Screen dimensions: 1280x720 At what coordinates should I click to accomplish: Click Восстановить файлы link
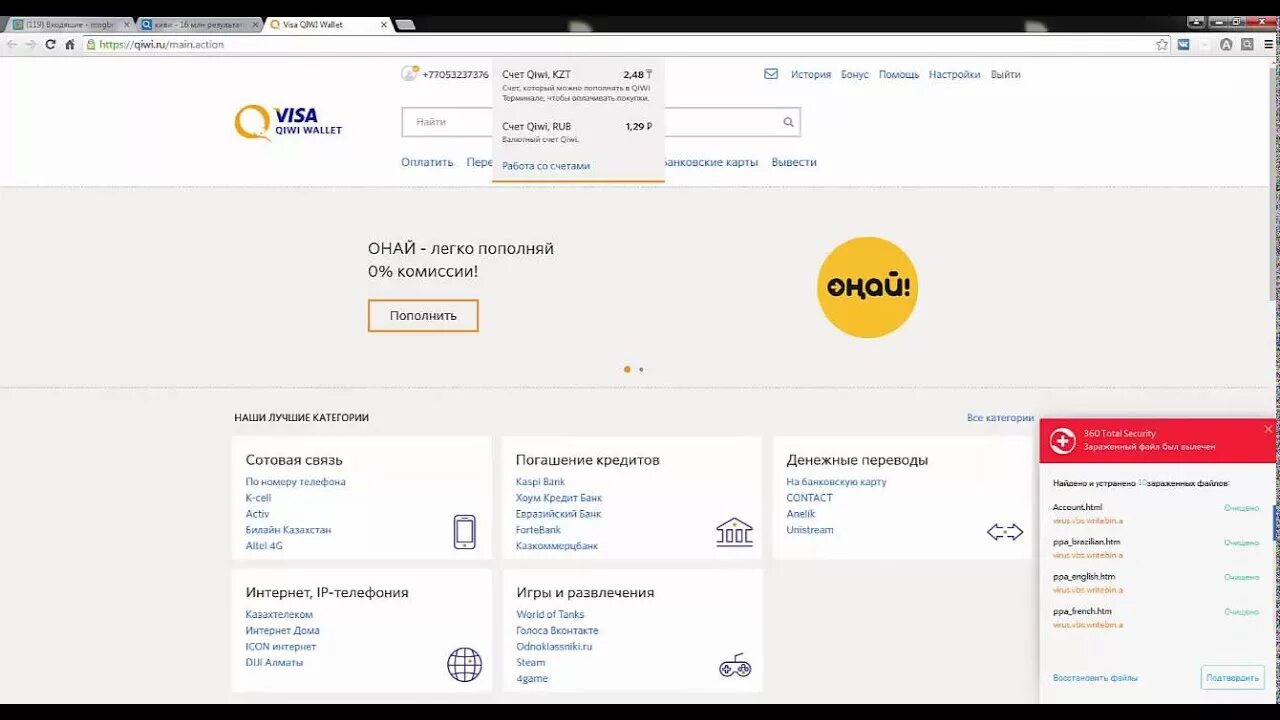tap(1095, 678)
